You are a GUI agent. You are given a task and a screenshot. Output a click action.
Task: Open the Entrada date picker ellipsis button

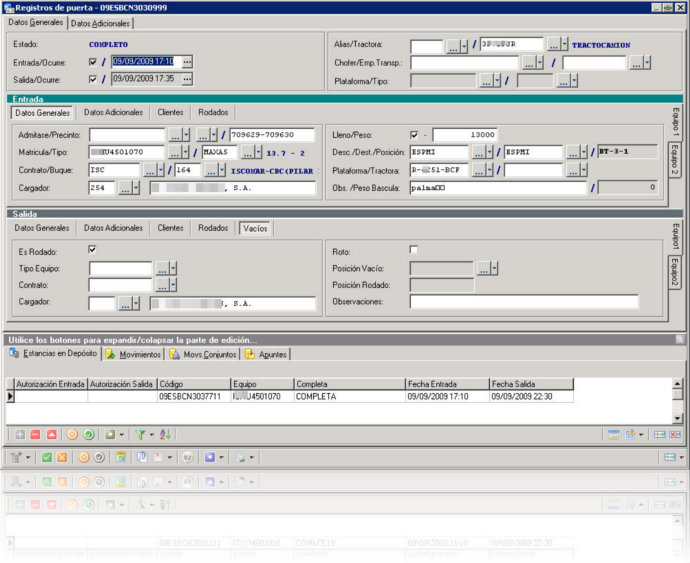pyautogui.click(x=187, y=62)
